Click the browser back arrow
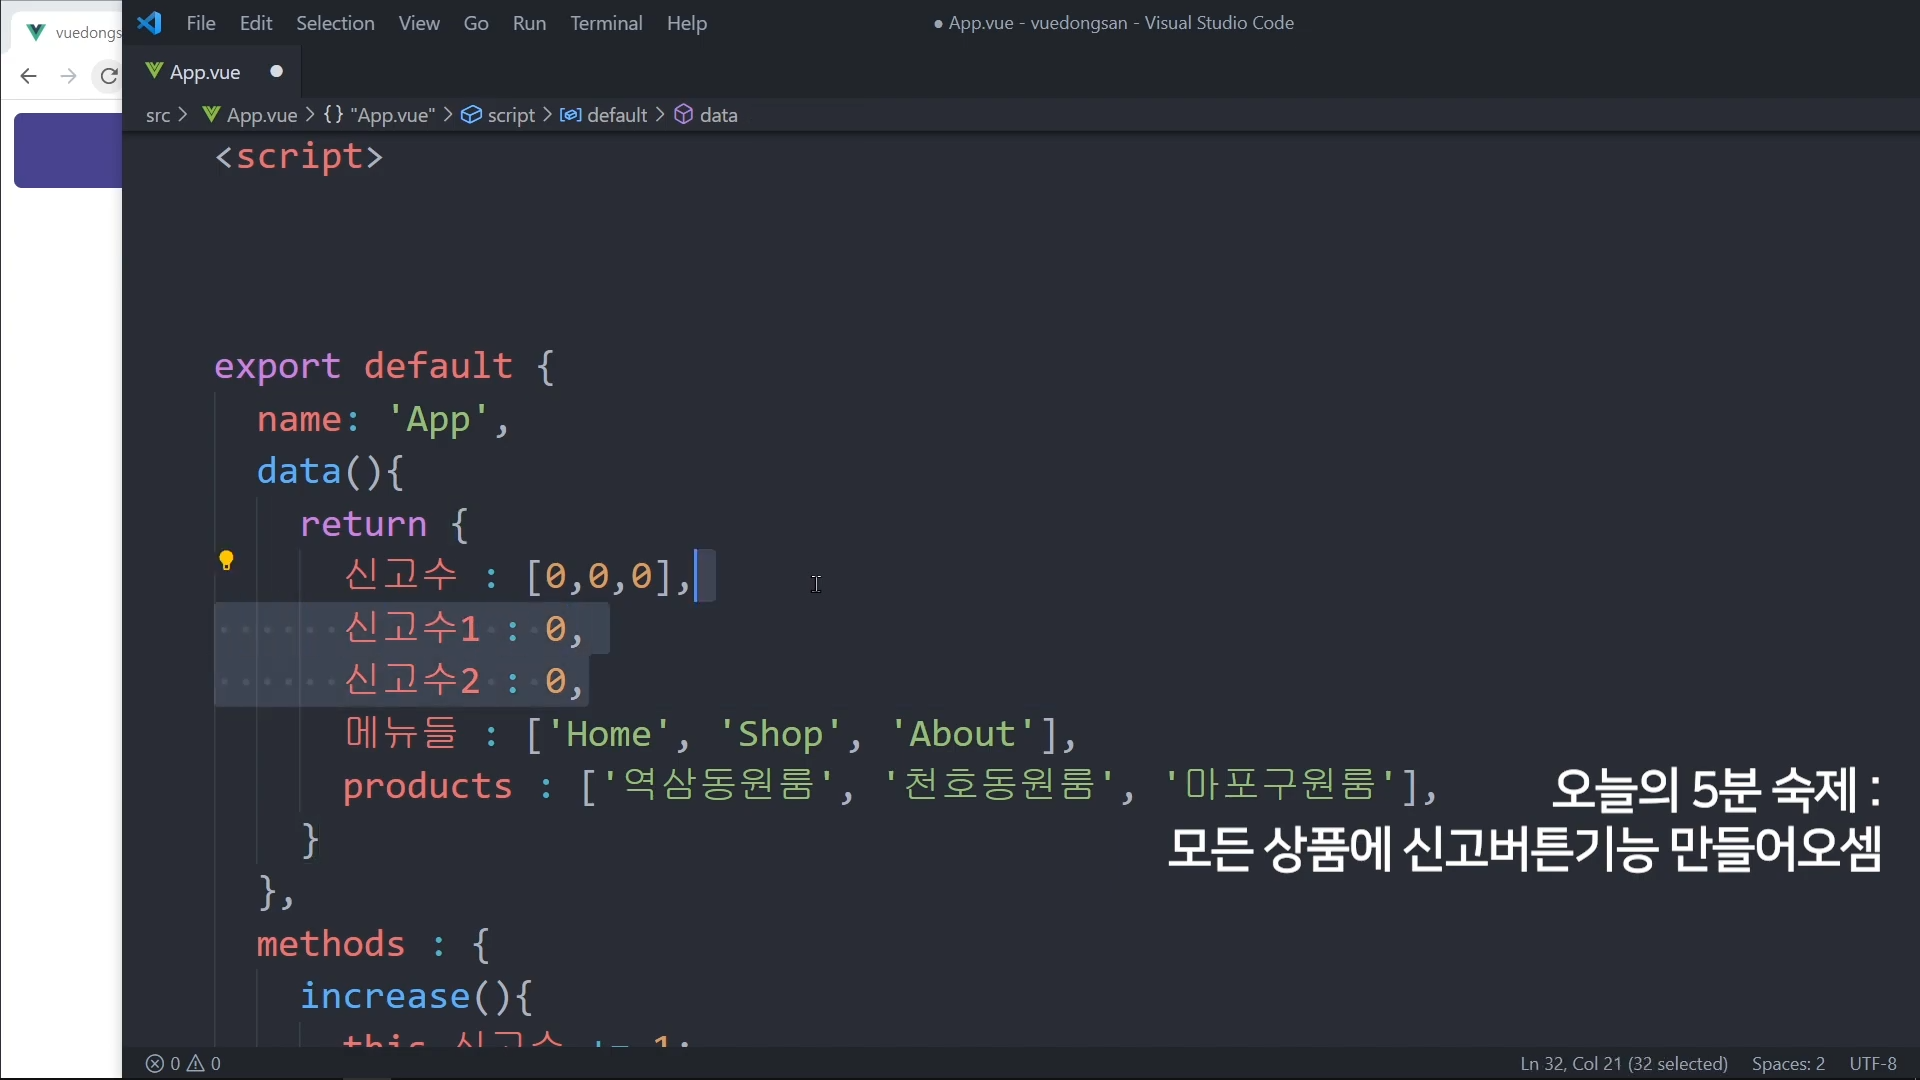The height and width of the screenshot is (1080, 1920). coord(28,76)
